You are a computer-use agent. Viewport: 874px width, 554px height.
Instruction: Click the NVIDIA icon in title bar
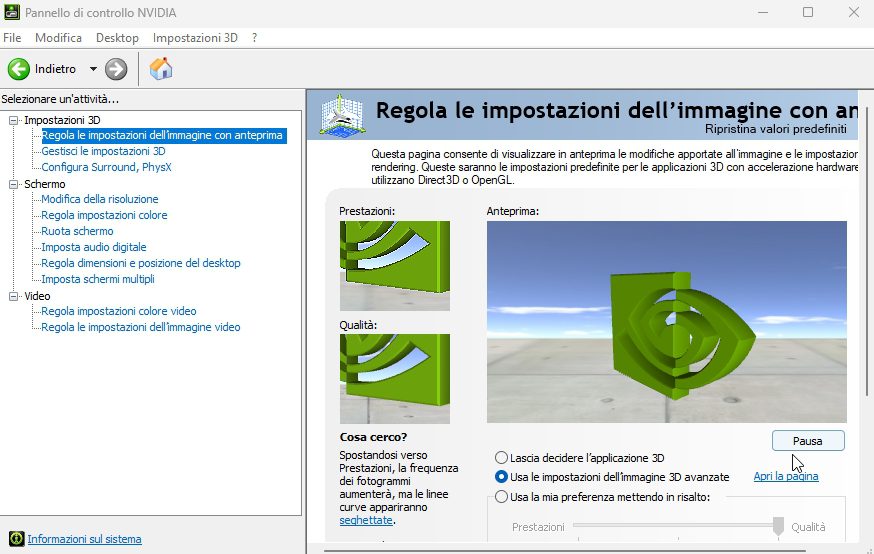click(12, 12)
